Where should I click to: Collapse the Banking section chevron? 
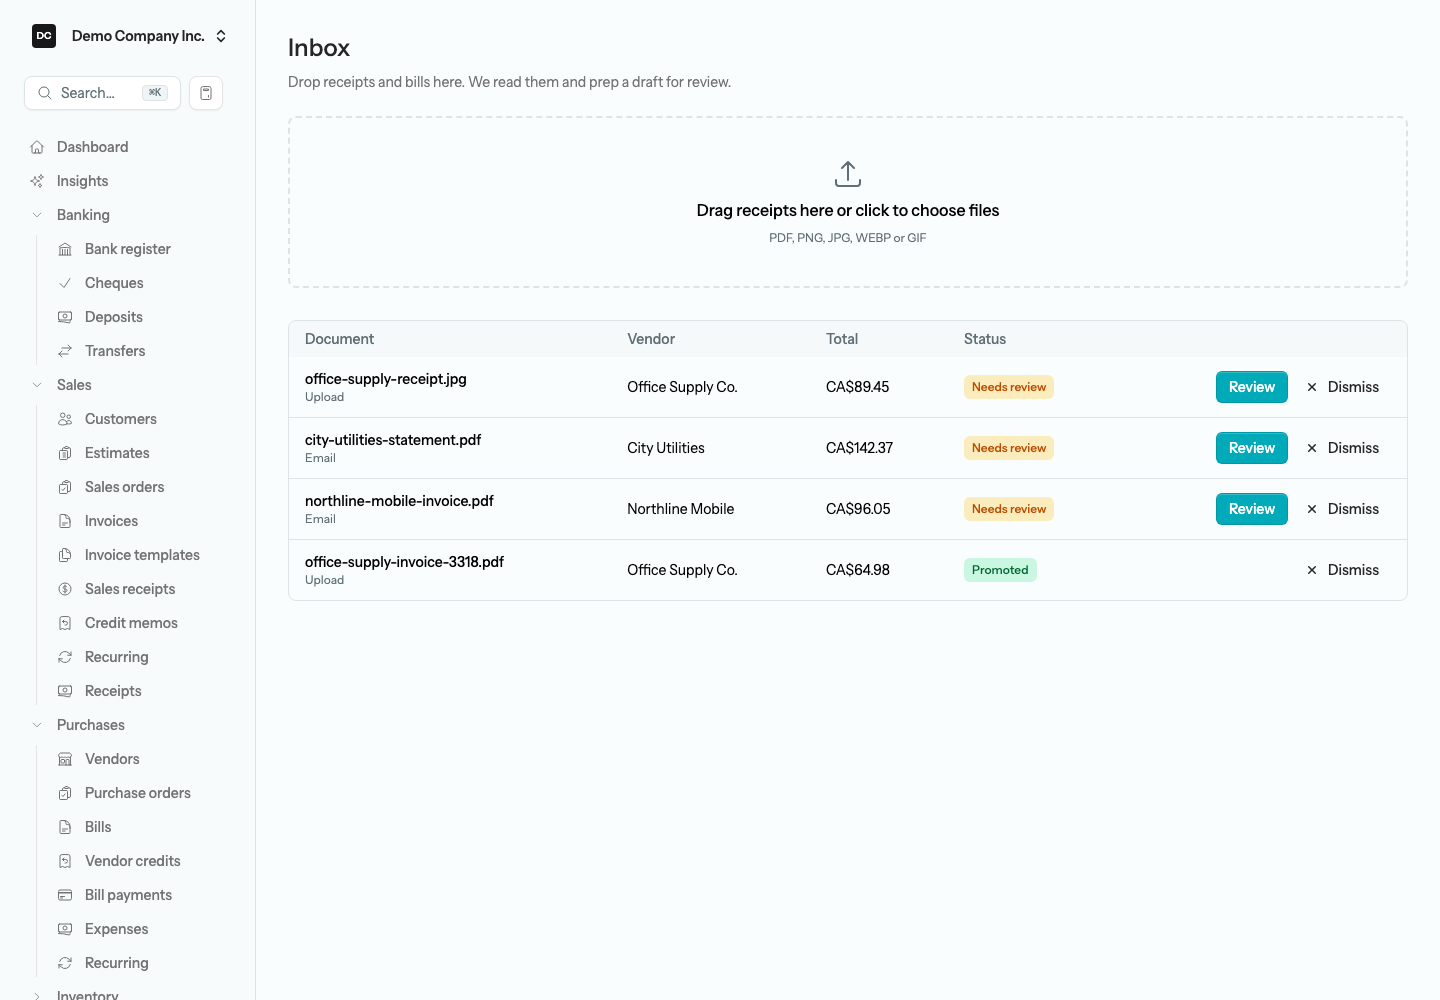(37, 215)
